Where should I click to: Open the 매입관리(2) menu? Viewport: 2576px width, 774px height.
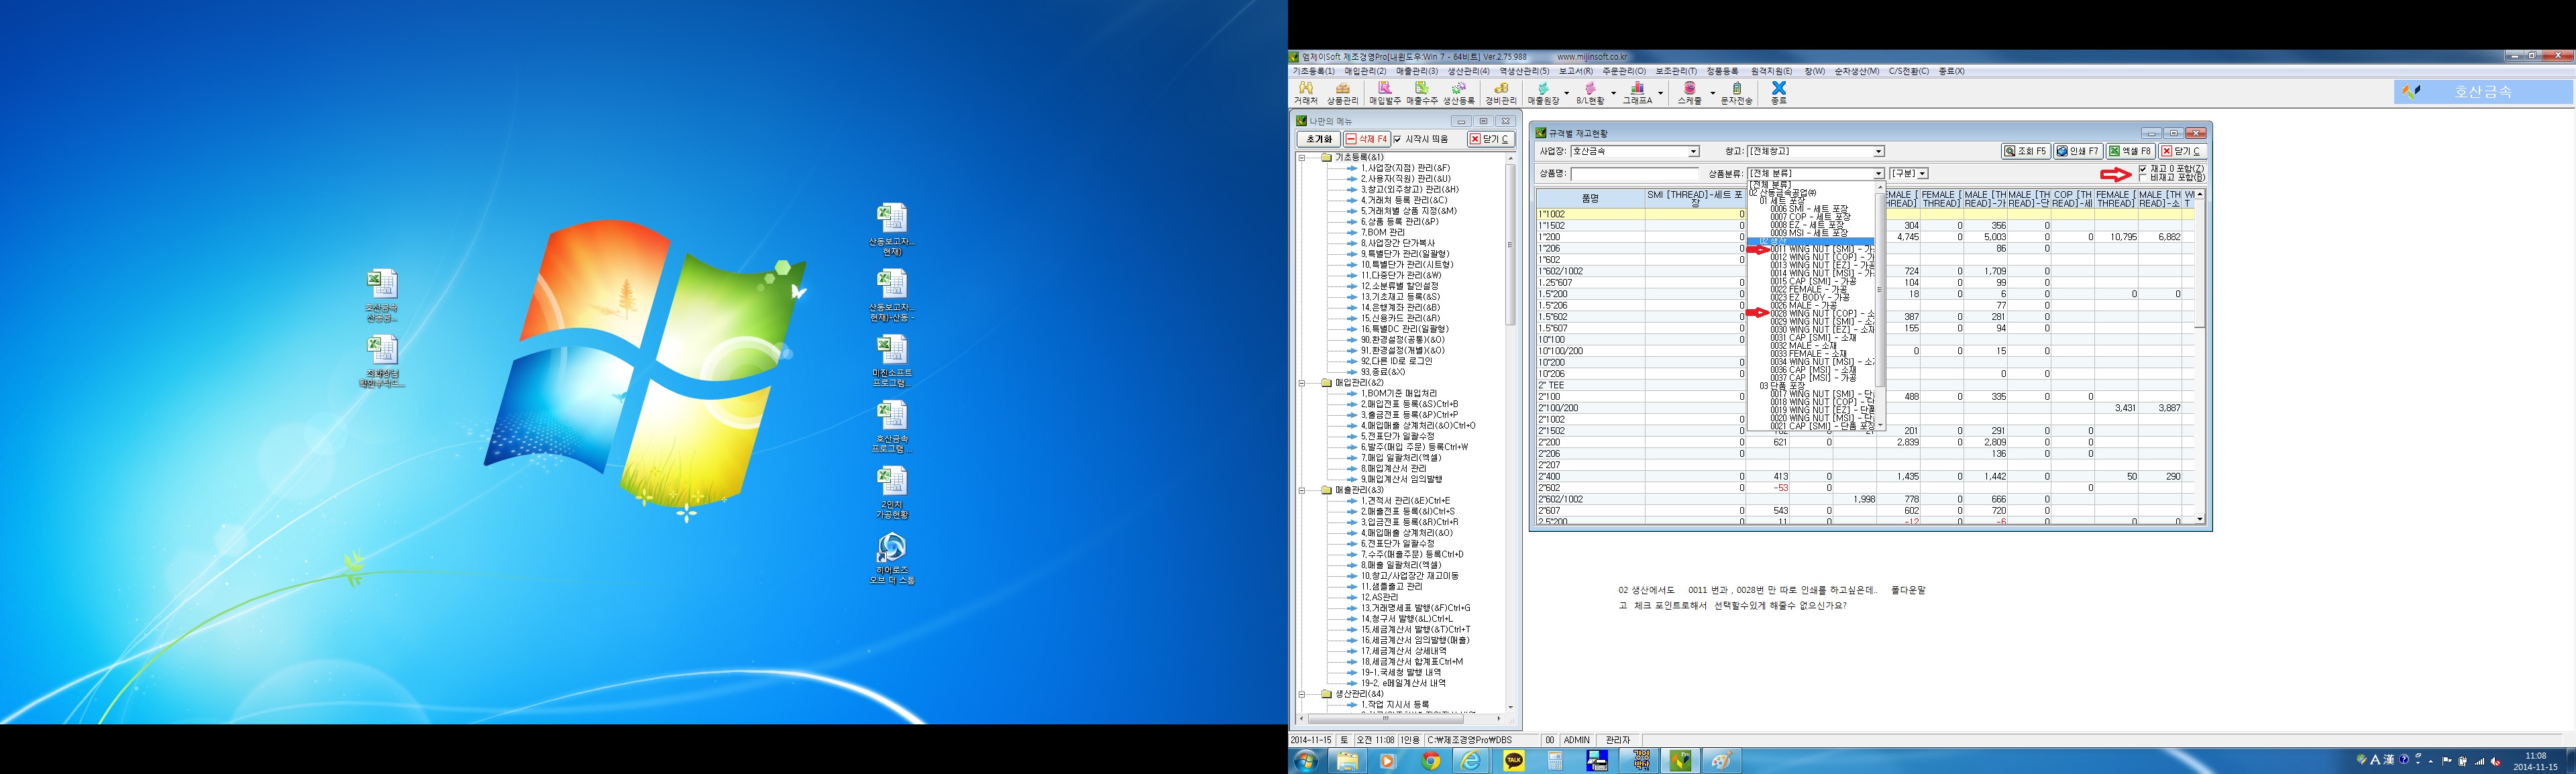[1365, 71]
